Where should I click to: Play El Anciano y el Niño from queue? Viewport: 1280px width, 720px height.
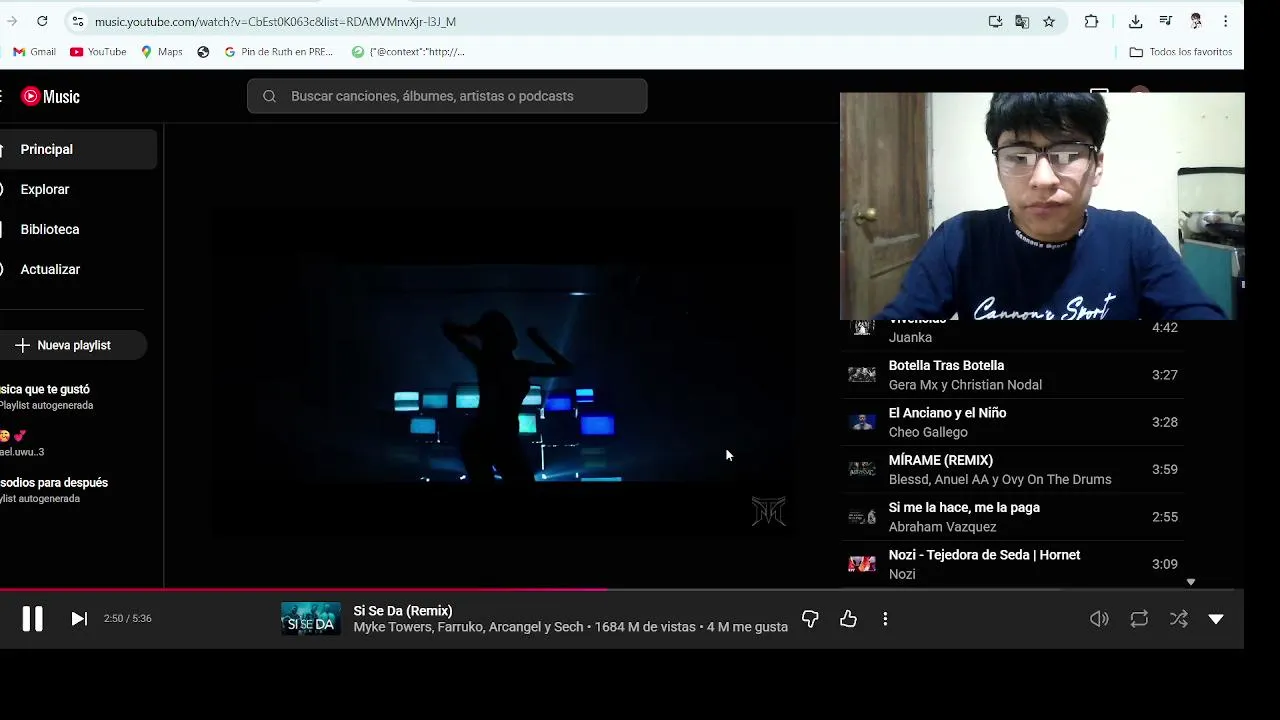tap(1015, 422)
